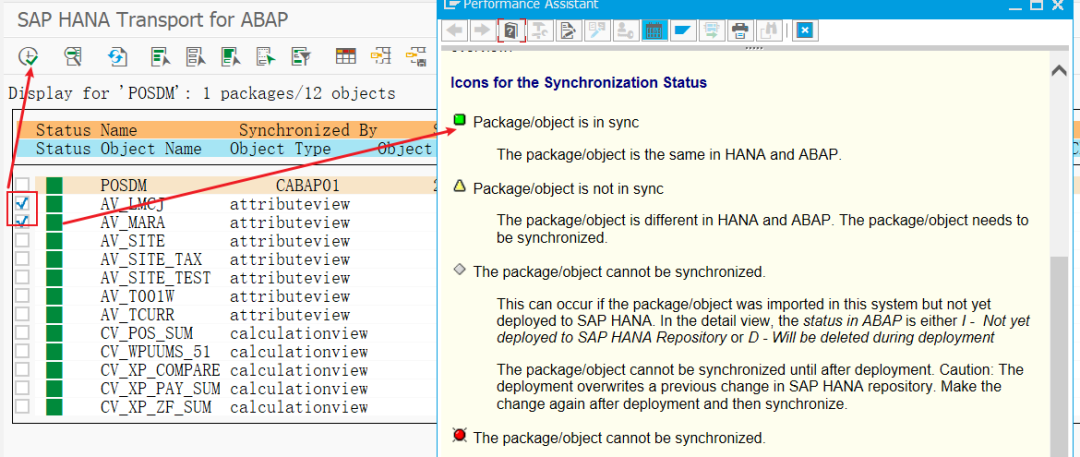Viewport: 1080px width, 457px height.
Task: Click the highlighted calendar grid icon
Action: click(x=654, y=30)
